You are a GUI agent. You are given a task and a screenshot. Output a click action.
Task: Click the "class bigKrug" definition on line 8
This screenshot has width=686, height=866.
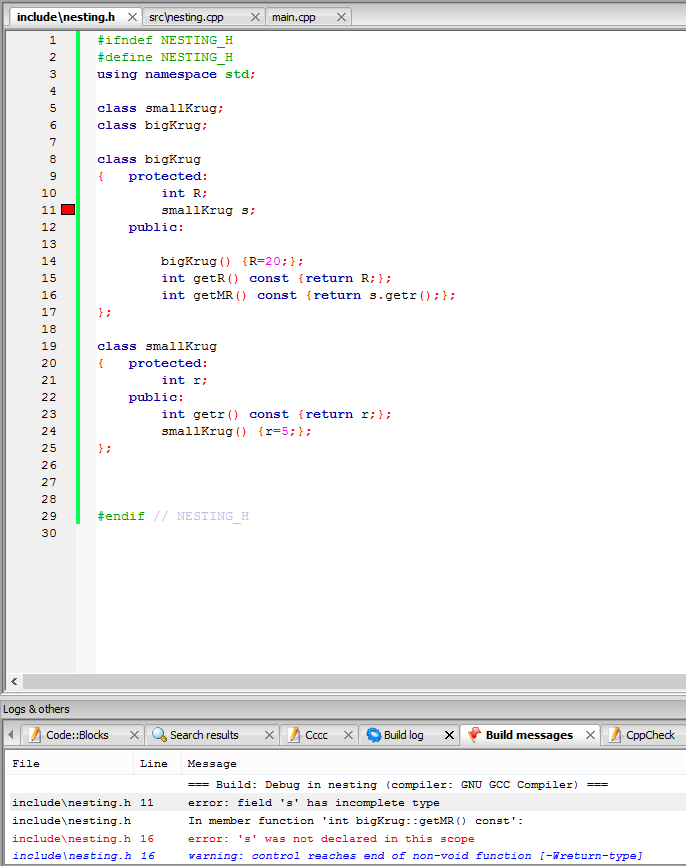[149, 160]
